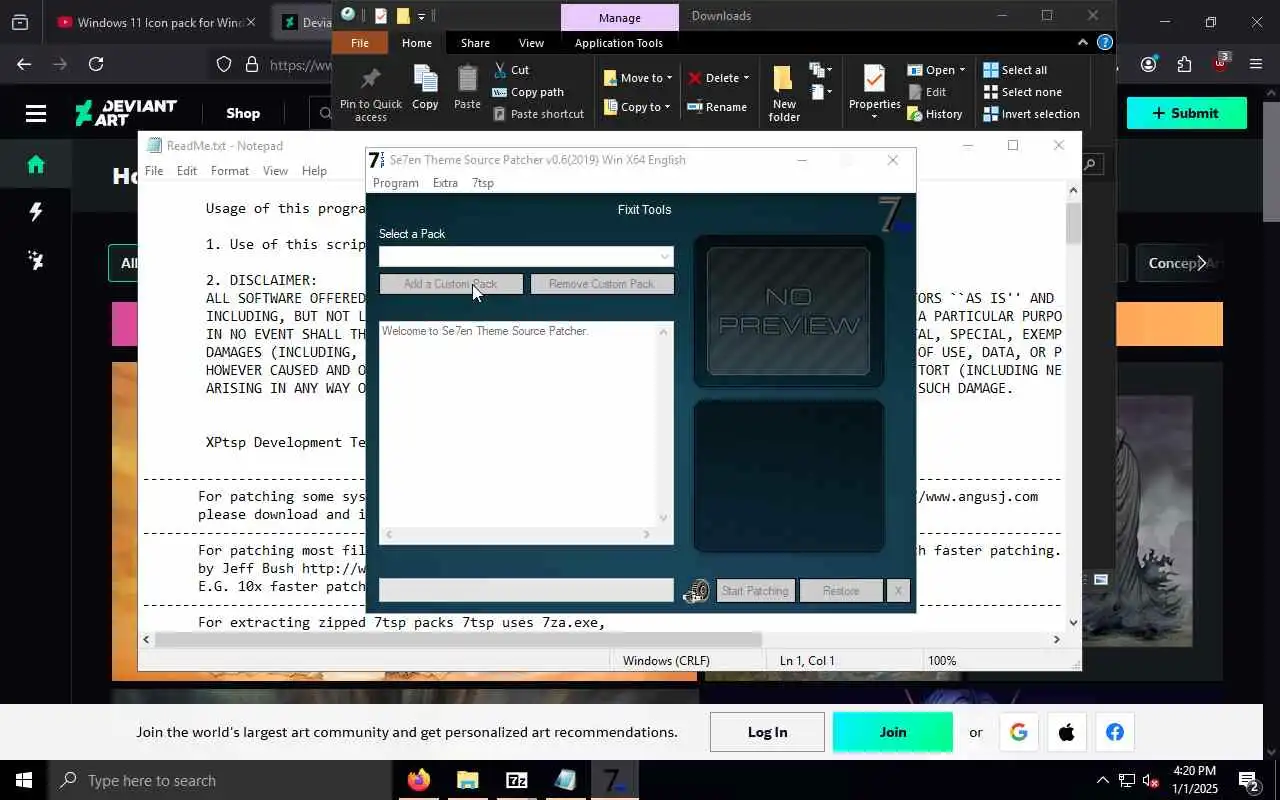
Task: Click the Welcome to Se7en Theme Source Patcher text
Action: pyautogui.click(x=485, y=331)
